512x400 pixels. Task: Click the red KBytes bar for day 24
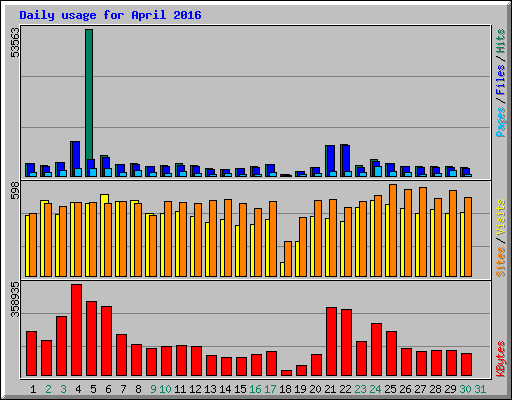click(x=376, y=349)
